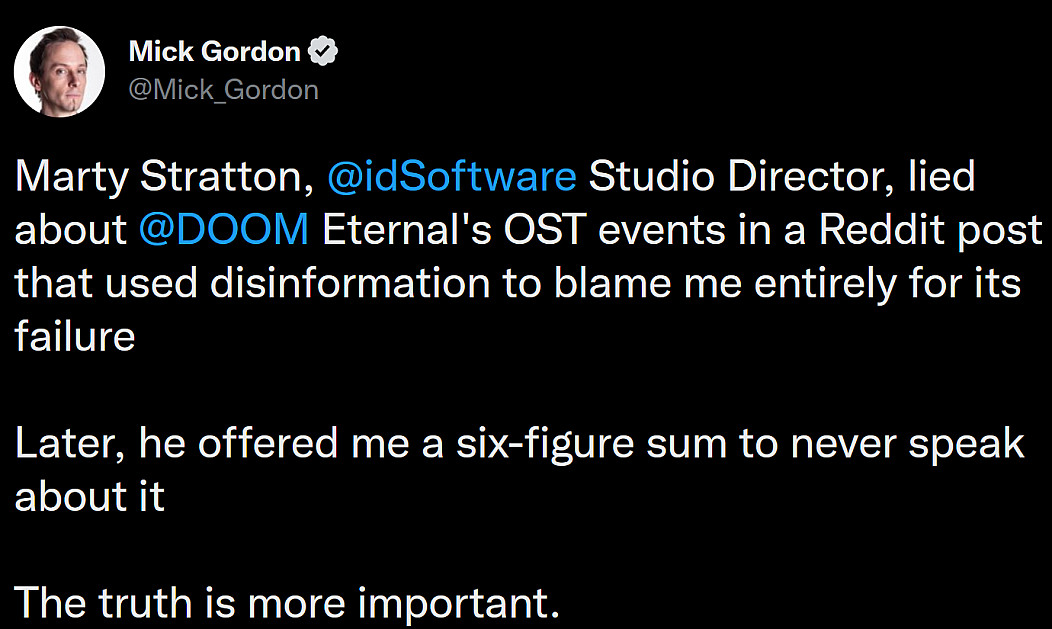The height and width of the screenshot is (629, 1052).
Task: Click the blue verified badge icon
Action: click(x=324, y=52)
